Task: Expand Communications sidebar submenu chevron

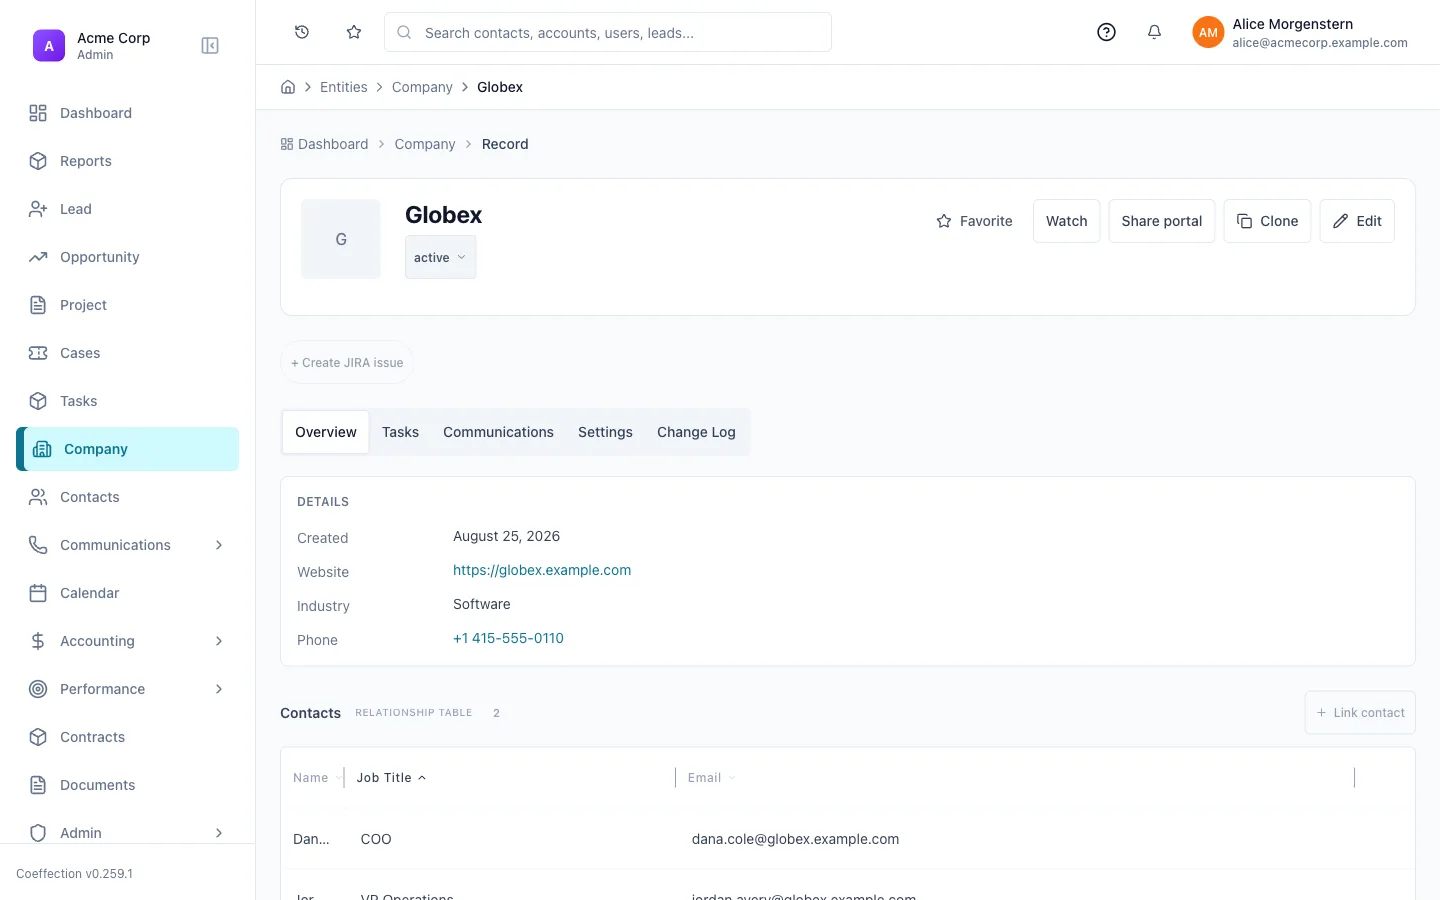Action: [219, 545]
